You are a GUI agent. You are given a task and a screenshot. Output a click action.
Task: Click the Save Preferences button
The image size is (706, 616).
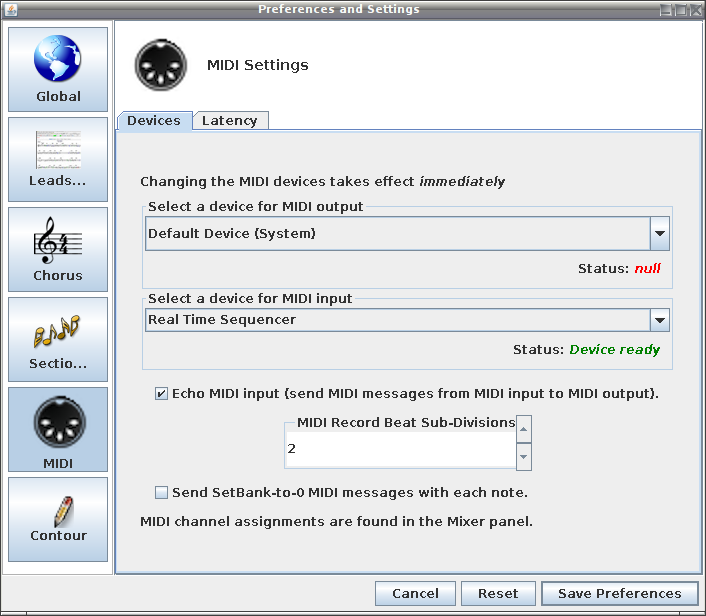coord(620,593)
